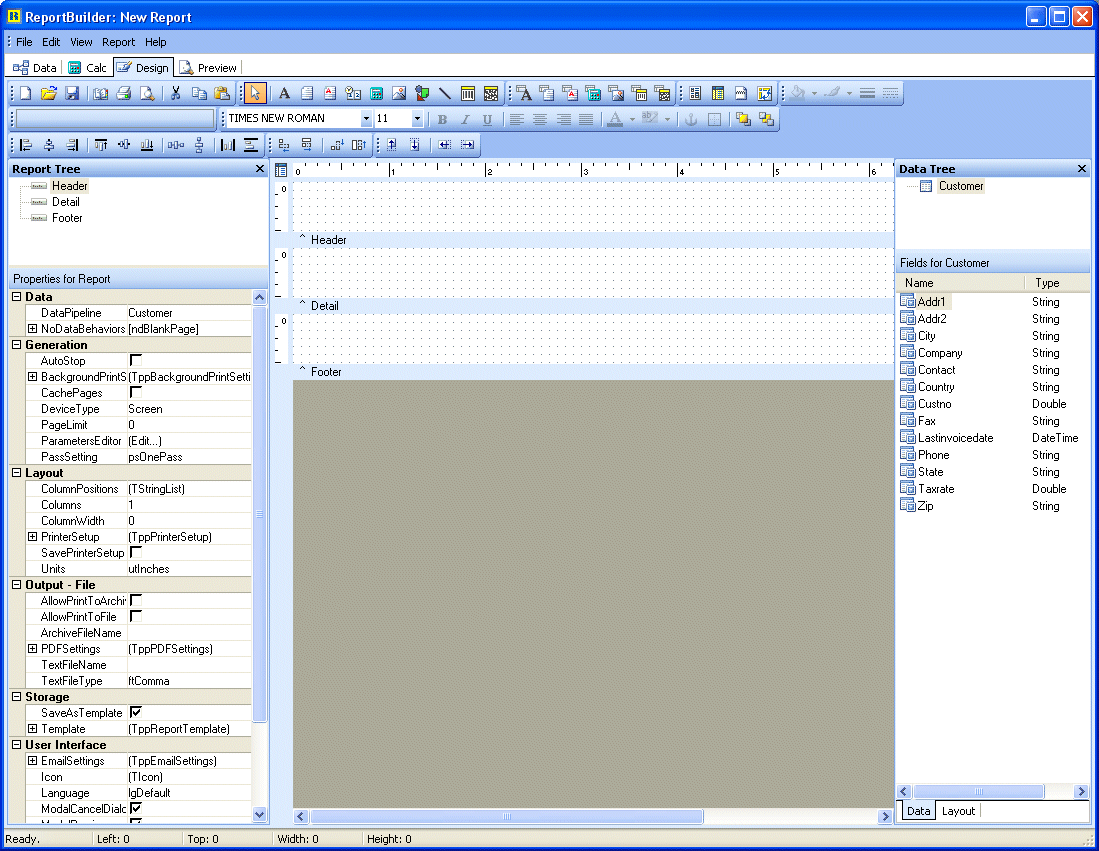
Task: Select Detail in the Report Tree
Action: click(66, 202)
